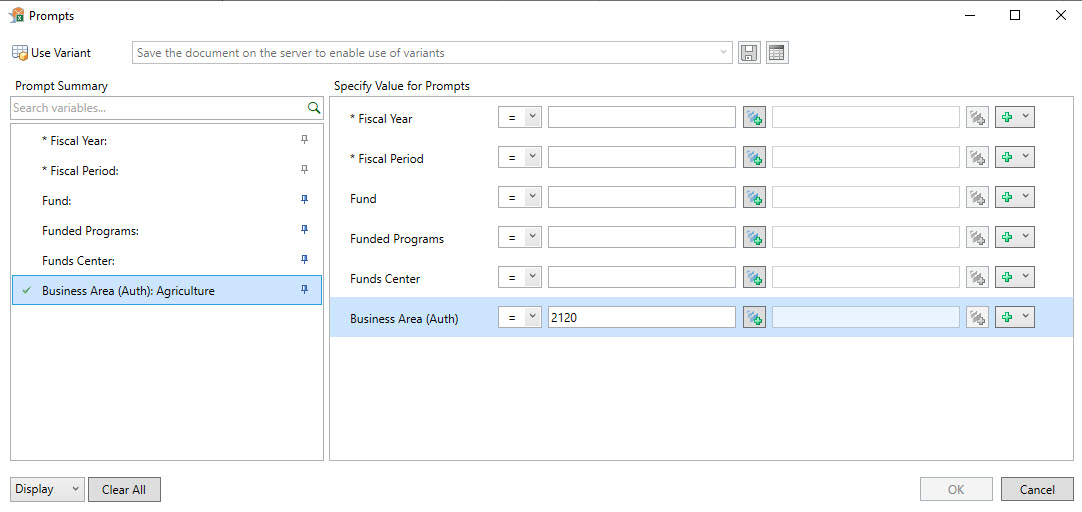Click the Cancel button
The height and width of the screenshot is (512, 1082).
(1037, 489)
